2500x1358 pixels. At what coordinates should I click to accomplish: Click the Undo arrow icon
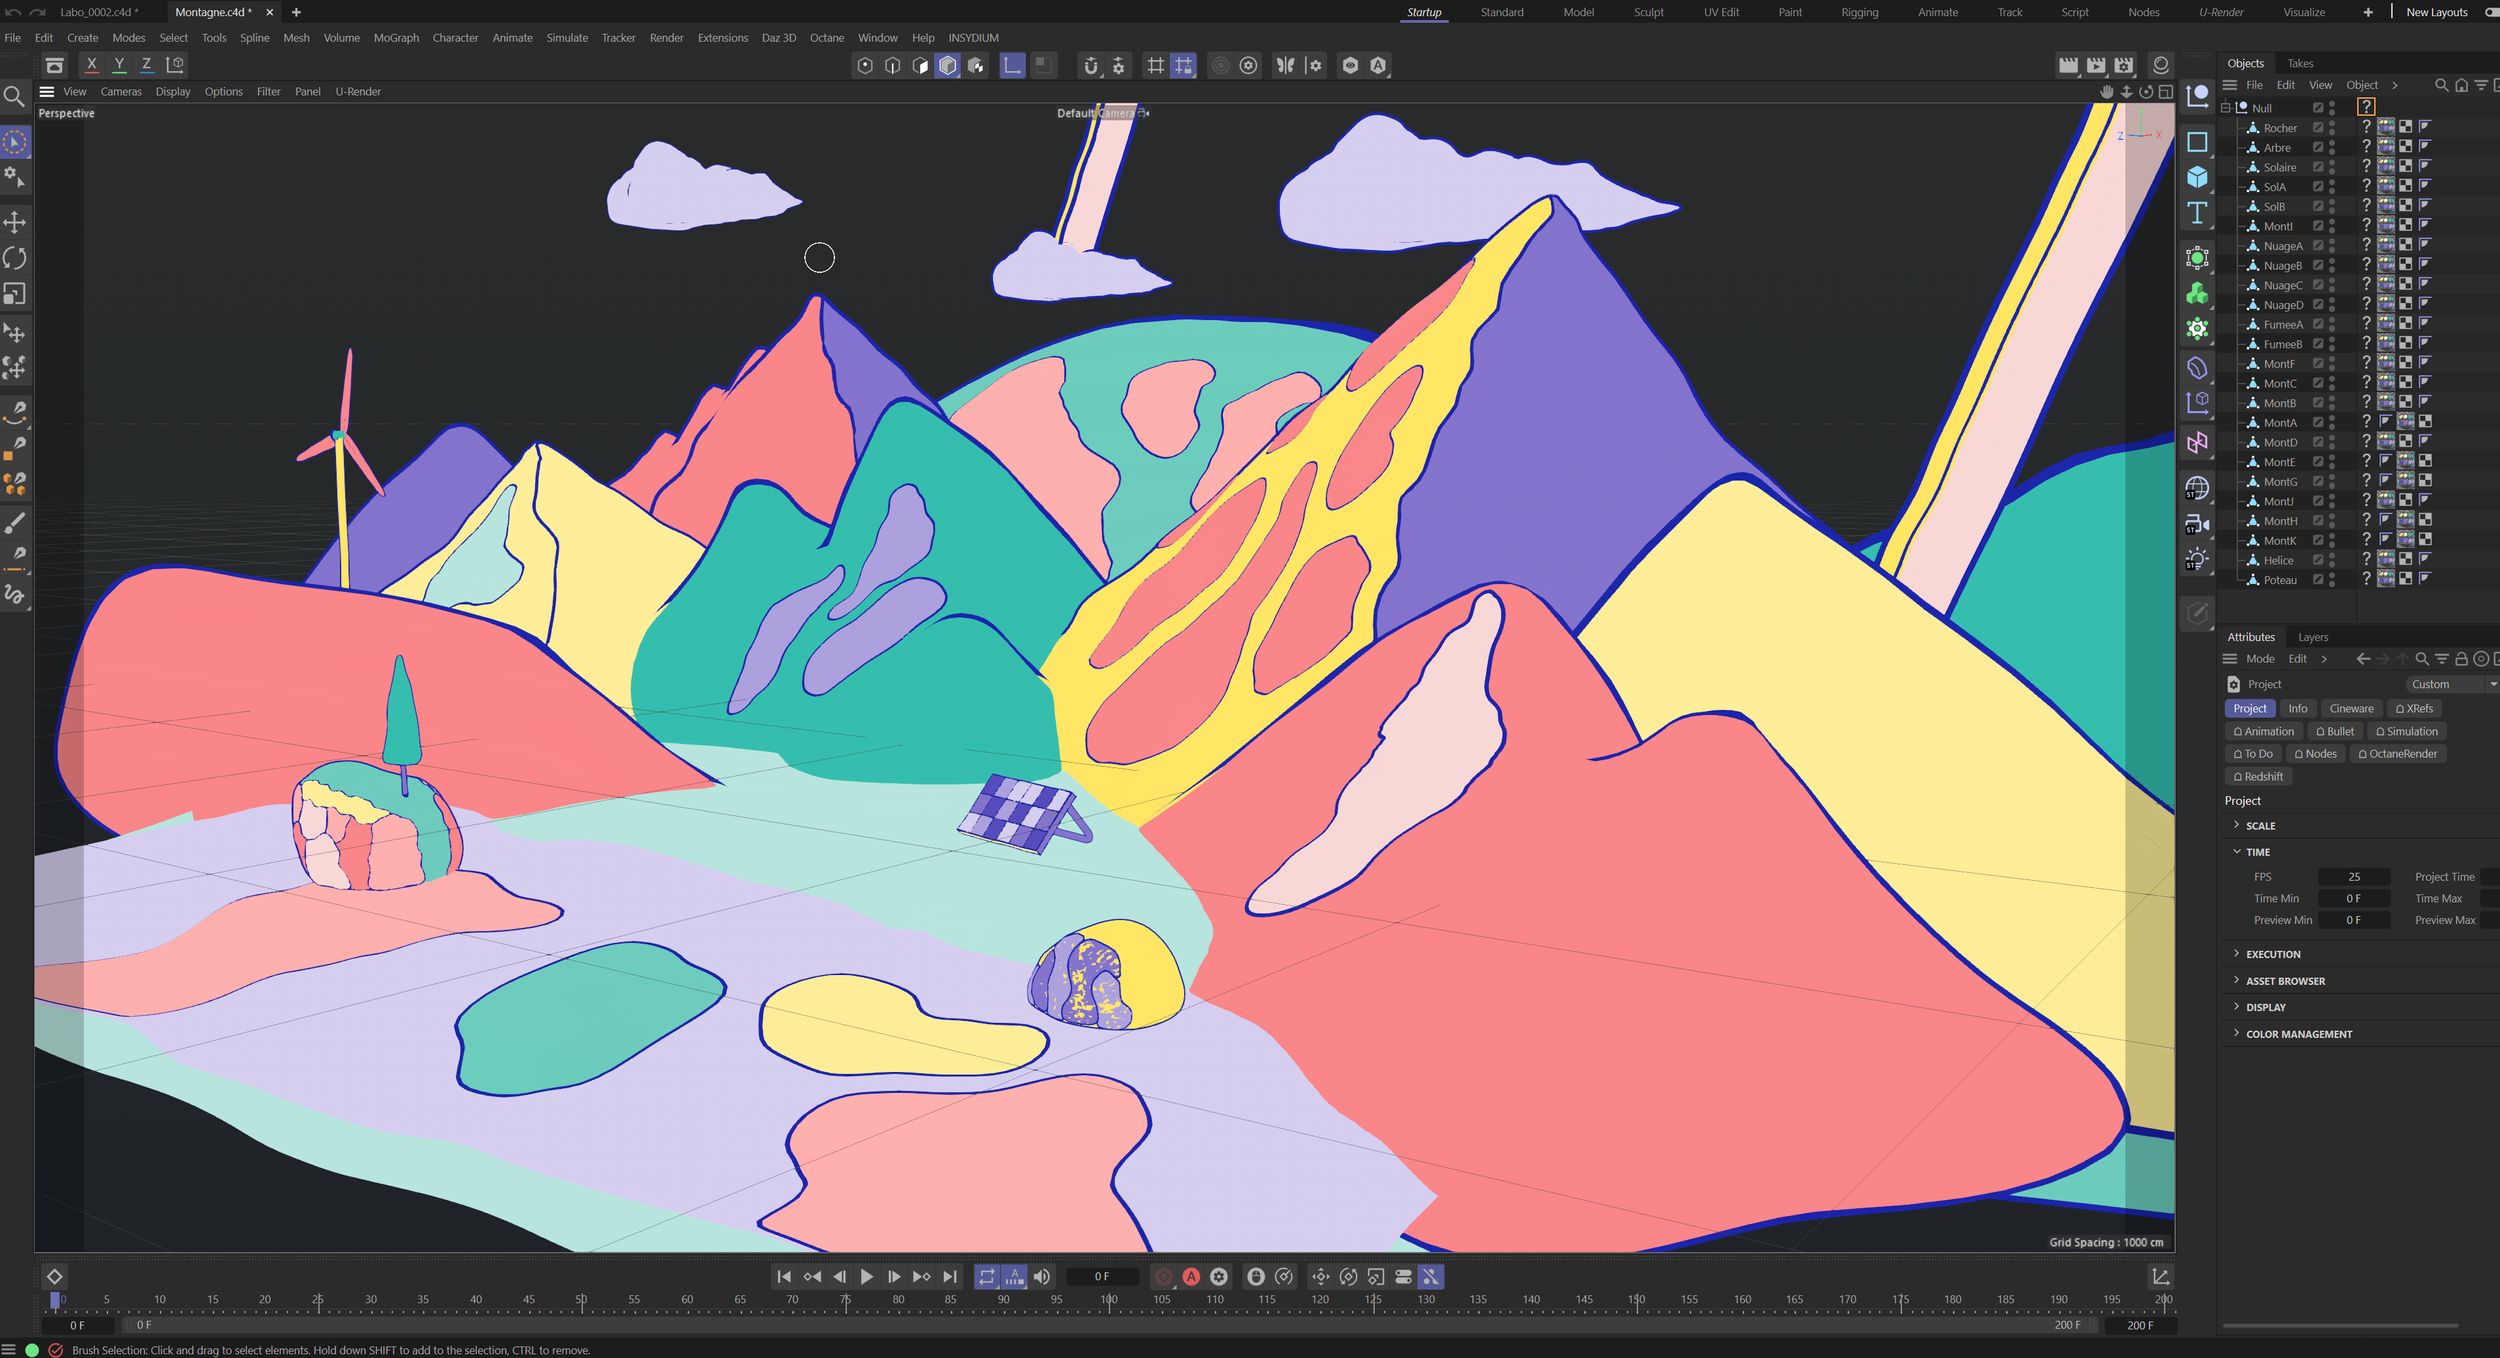[x=13, y=12]
